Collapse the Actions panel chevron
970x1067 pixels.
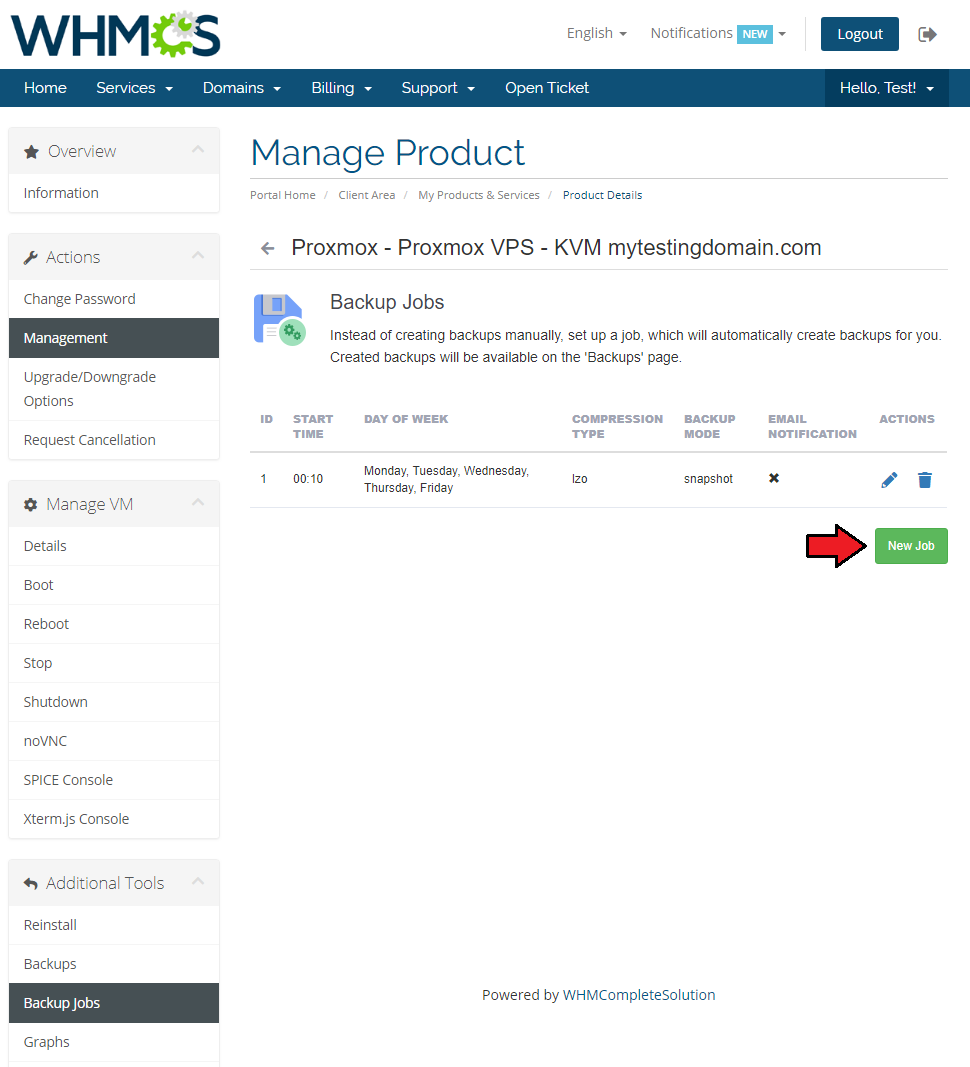[198, 256]
